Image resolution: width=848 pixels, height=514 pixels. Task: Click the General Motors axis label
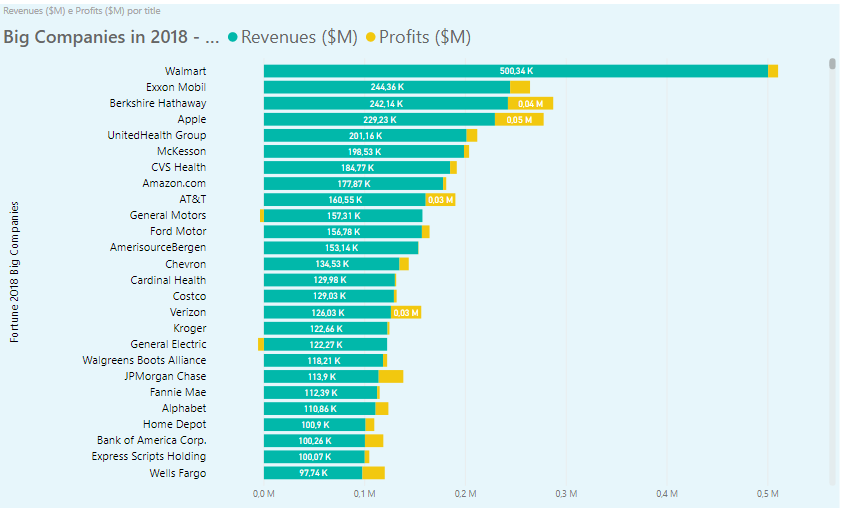[x=168, y=215]
